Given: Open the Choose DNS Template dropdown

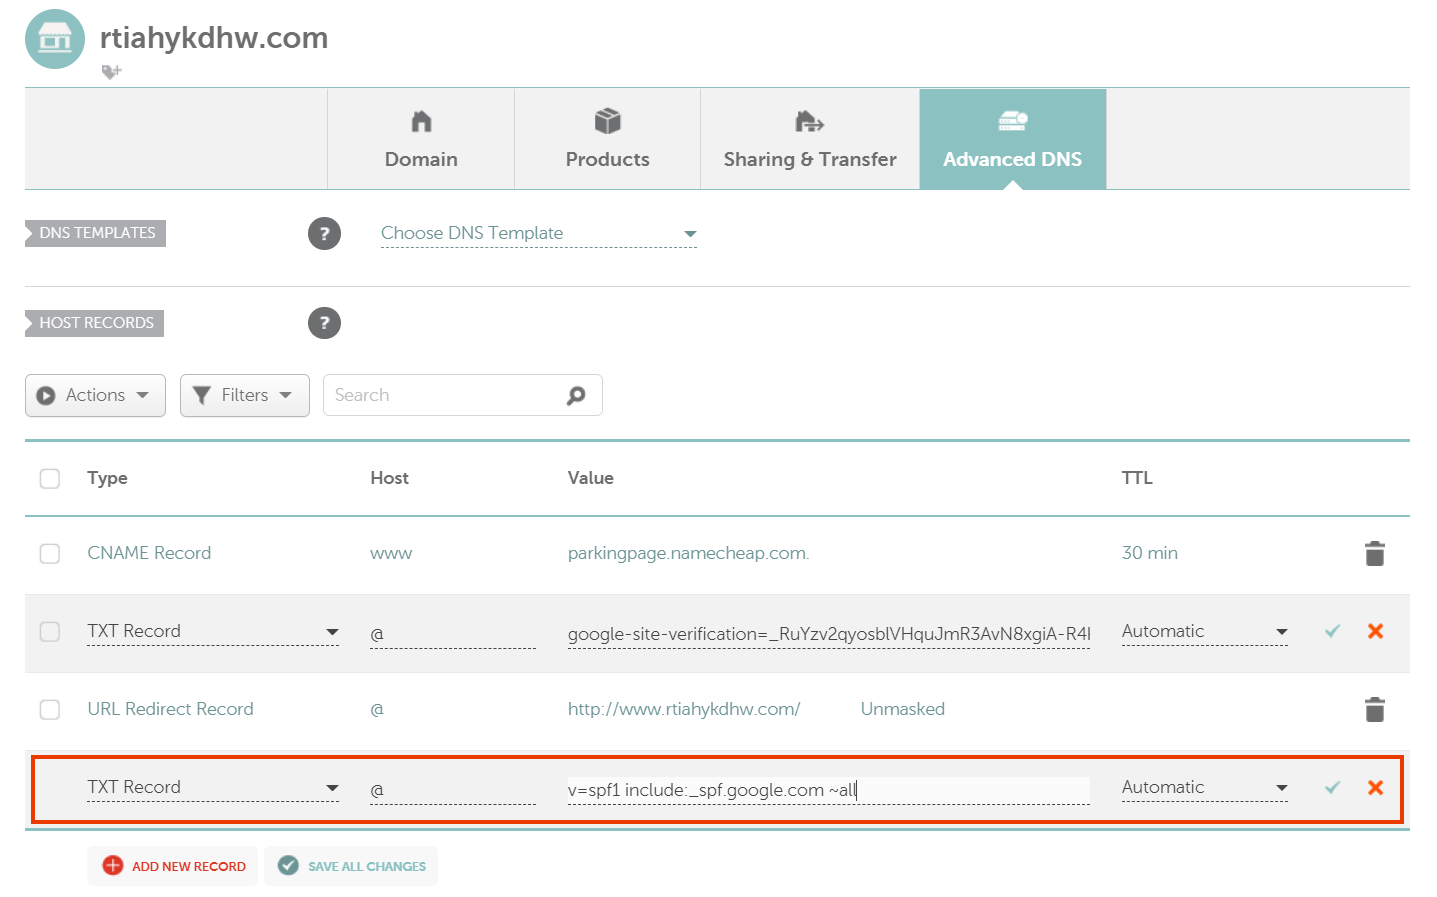Looking at the screenshot, I should [x=538, y=233].
